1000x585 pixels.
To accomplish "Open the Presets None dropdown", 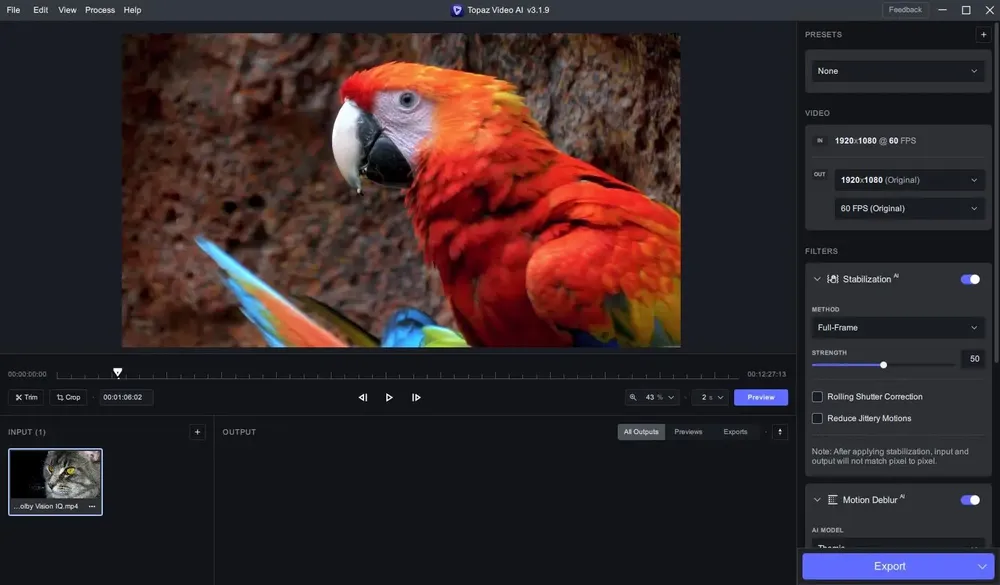I will pos(897,71).
